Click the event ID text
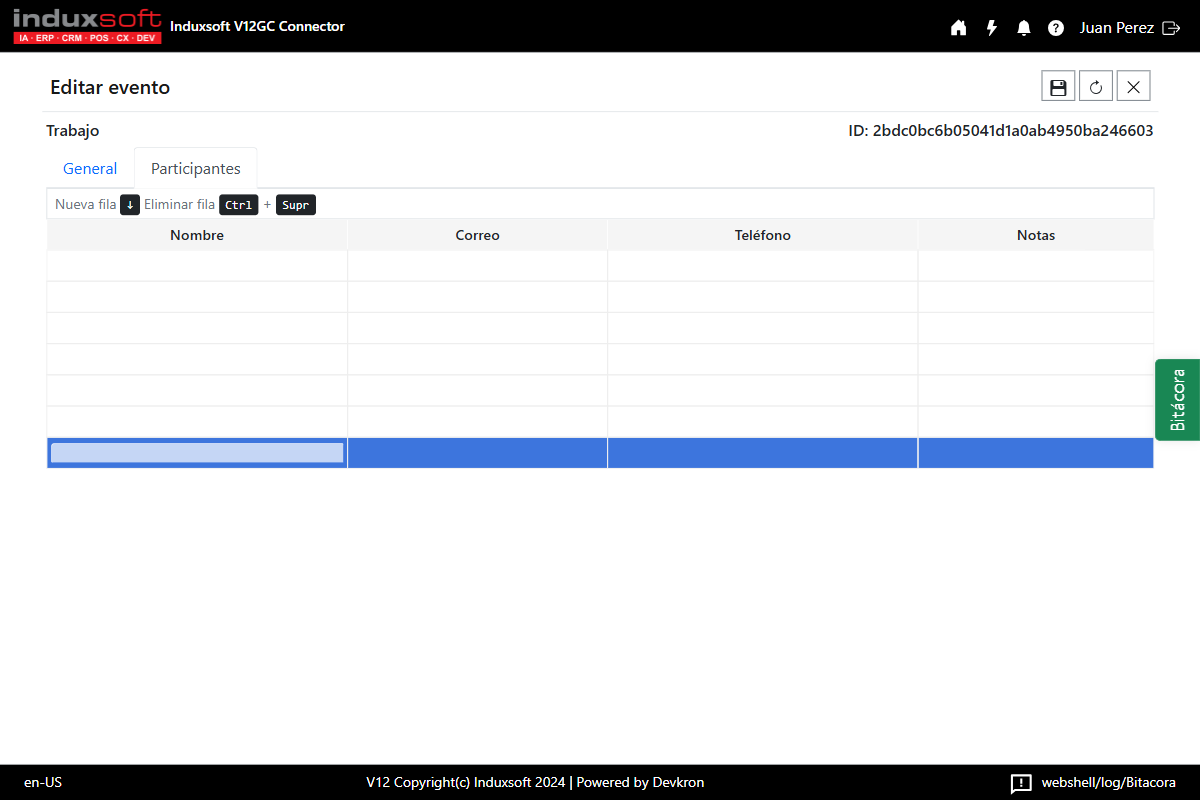This screenshot has height=800, width=1200. [1001, 131]
